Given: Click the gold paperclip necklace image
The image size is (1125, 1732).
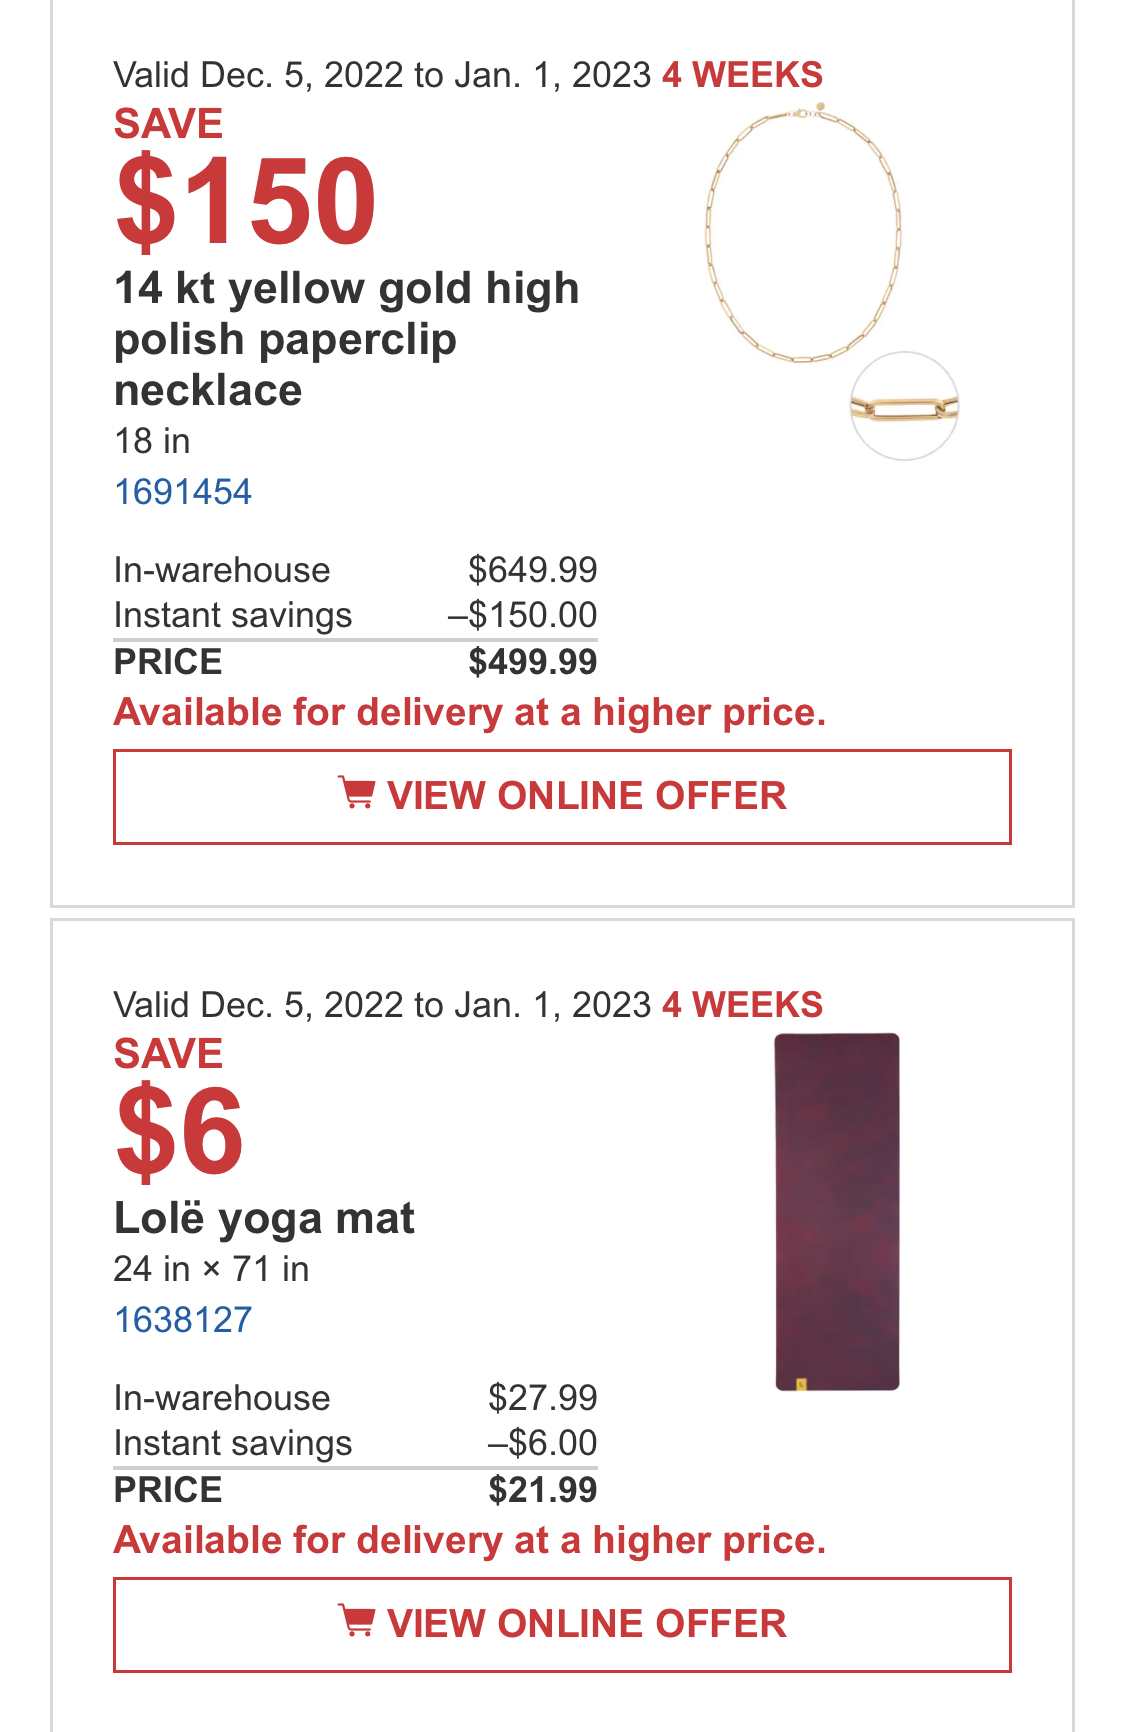Looking at the screenshot, I should 803,232.
